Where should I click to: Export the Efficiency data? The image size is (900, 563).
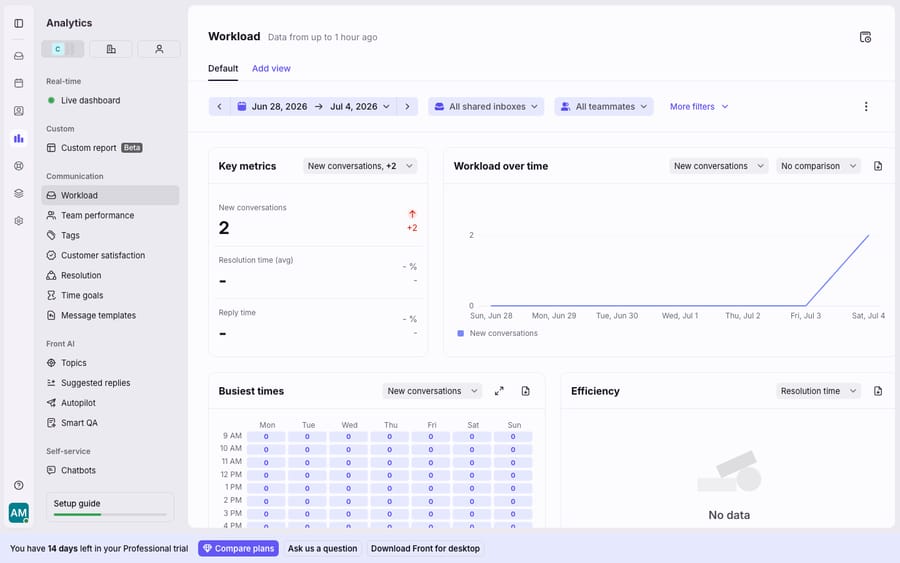click(878, 391)
